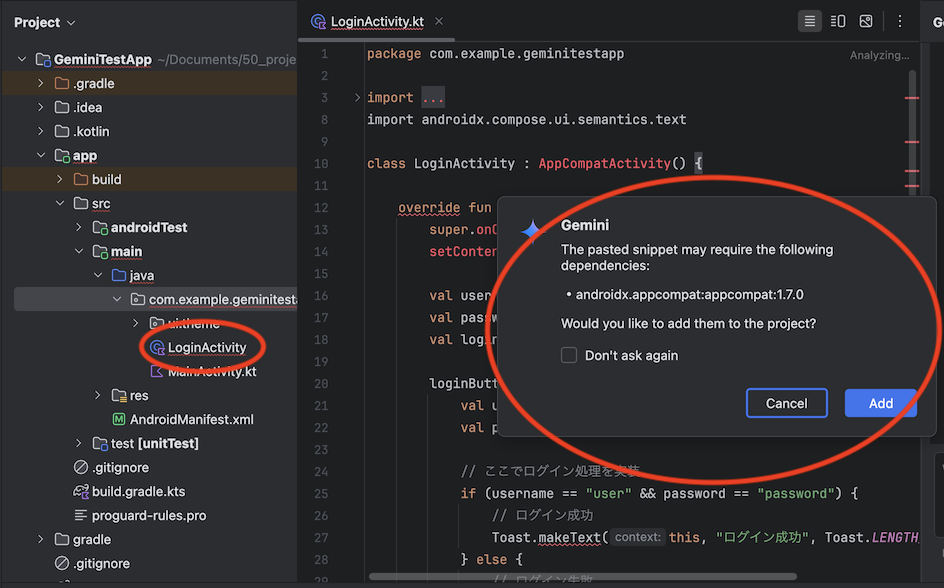Expand the .kotlin folder

click(41, 131)
